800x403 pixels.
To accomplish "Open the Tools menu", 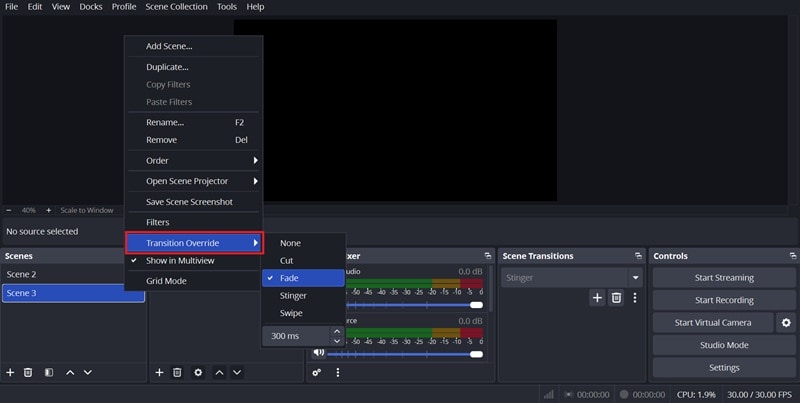I will pyautogui.click(x=227, y=7).
